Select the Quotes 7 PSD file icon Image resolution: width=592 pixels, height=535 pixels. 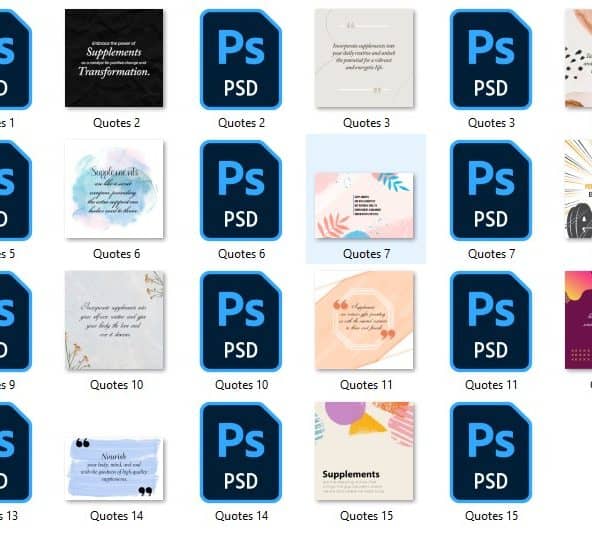pos(491,190)
